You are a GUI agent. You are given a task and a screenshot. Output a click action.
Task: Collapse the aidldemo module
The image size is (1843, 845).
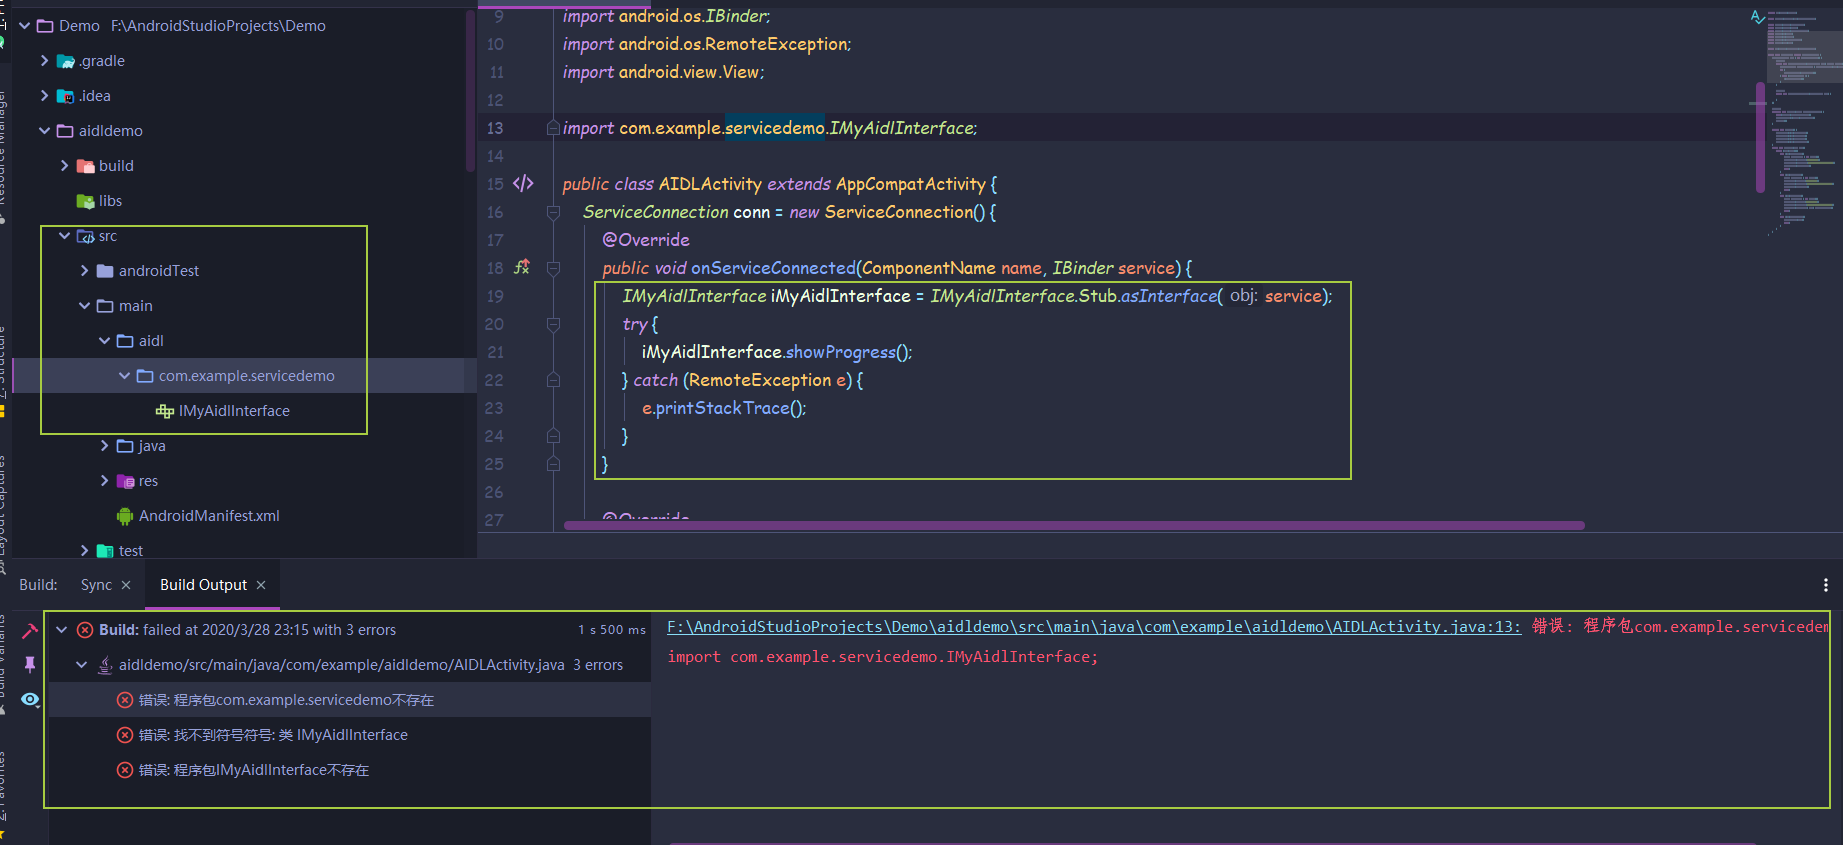tap(44, 131)
